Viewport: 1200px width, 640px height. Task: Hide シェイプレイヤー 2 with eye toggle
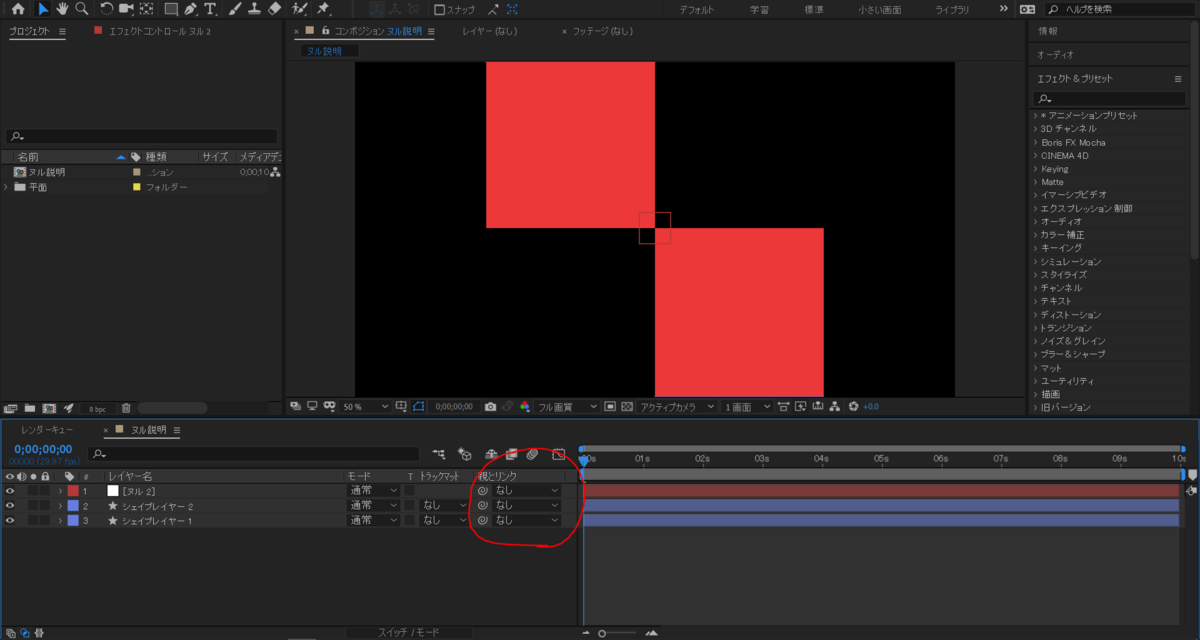(9, 506)
